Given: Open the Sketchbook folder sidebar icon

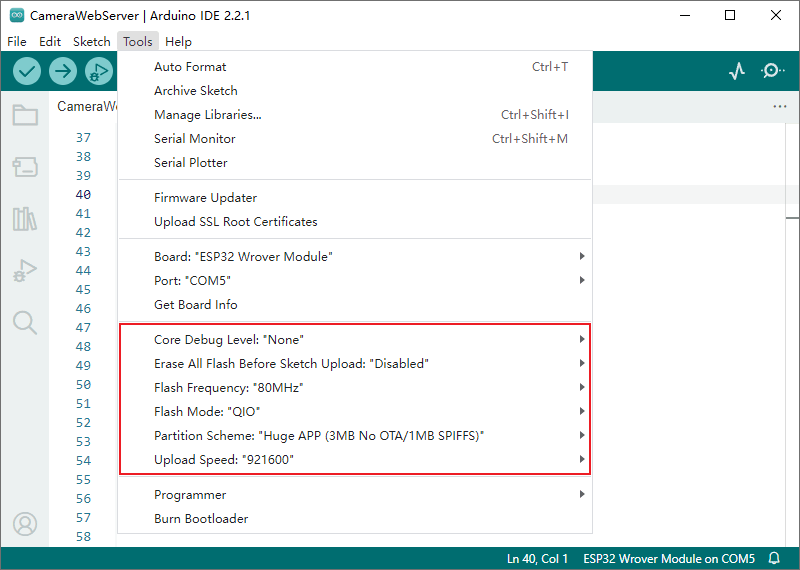Looking at the screenshot, I should [25, 115].
